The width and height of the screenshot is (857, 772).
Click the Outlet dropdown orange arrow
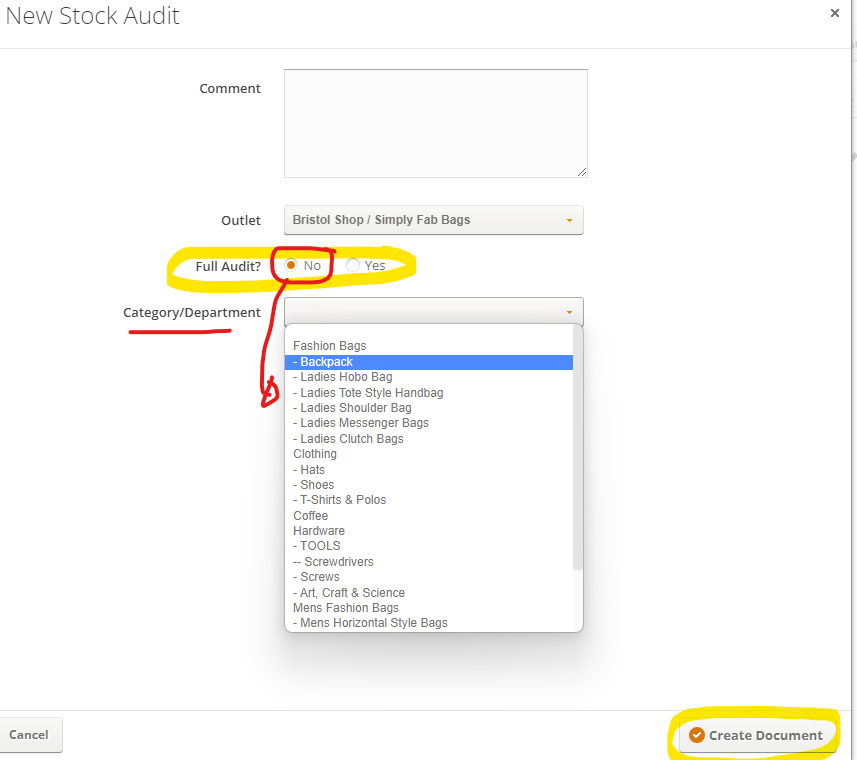pos(569,220)
